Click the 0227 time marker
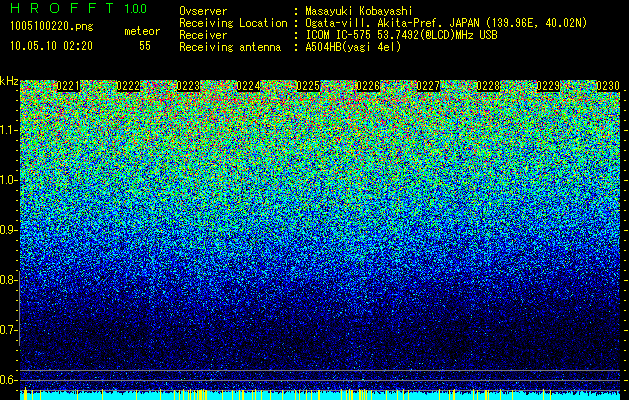629x400 pixels. coord(428,86)
